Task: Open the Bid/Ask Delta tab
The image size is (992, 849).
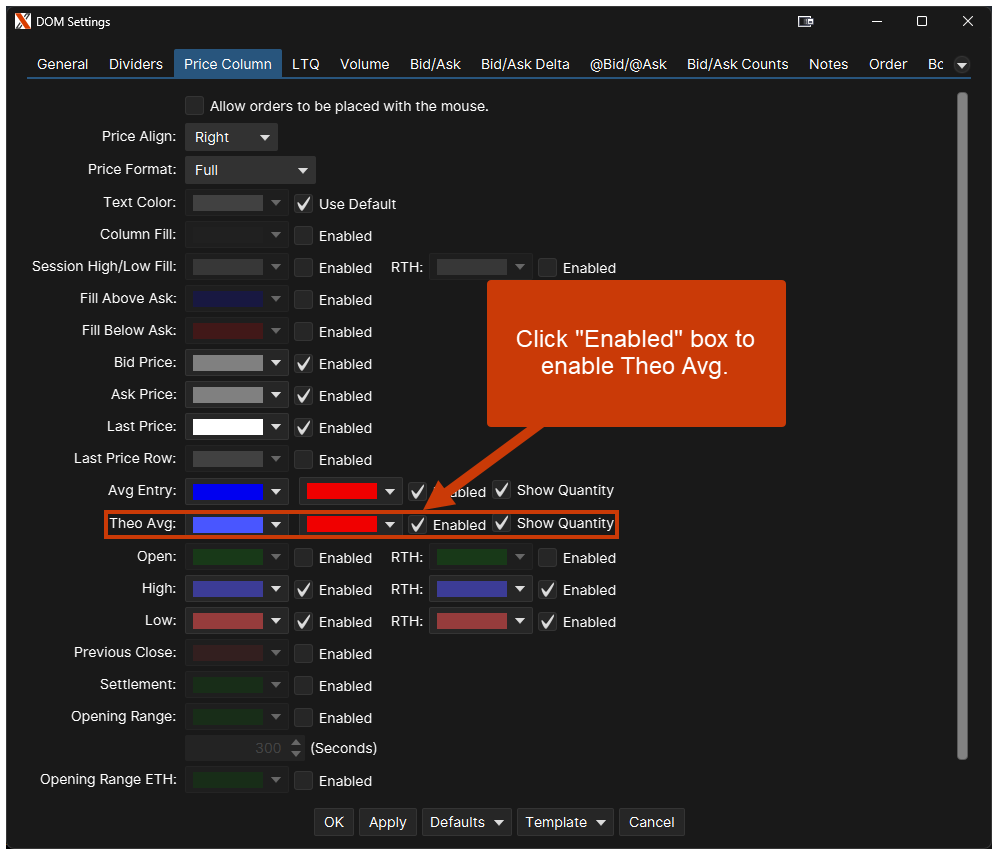Action: 525,64
